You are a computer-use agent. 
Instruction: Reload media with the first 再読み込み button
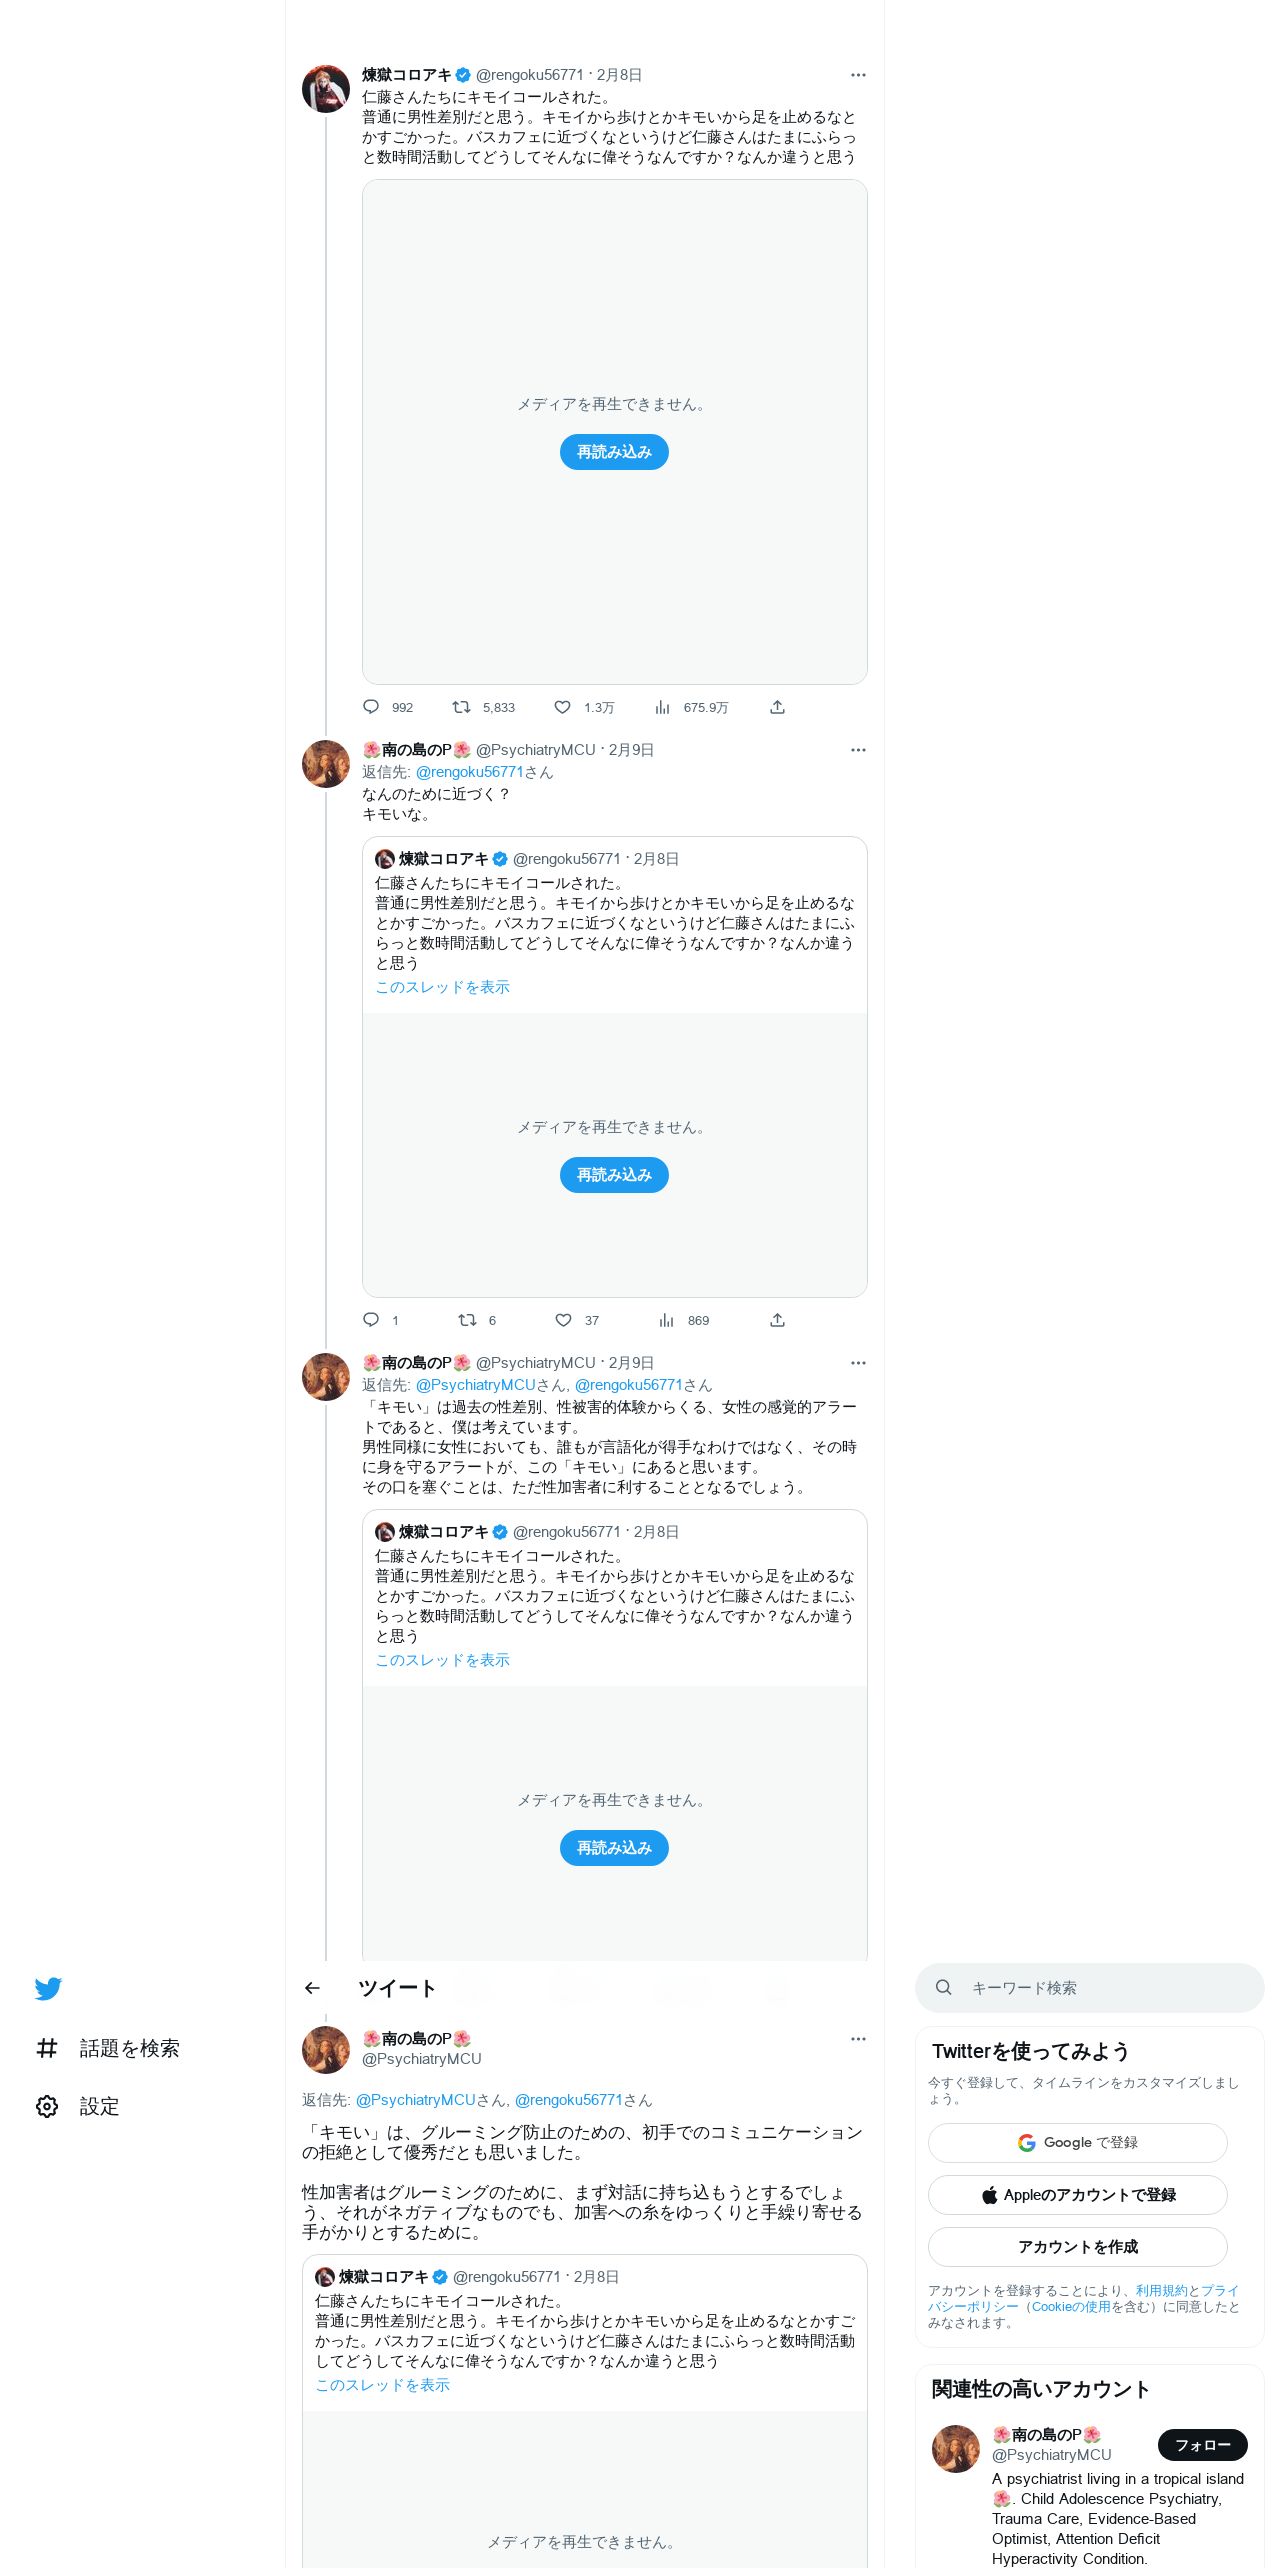pos(614,452)
